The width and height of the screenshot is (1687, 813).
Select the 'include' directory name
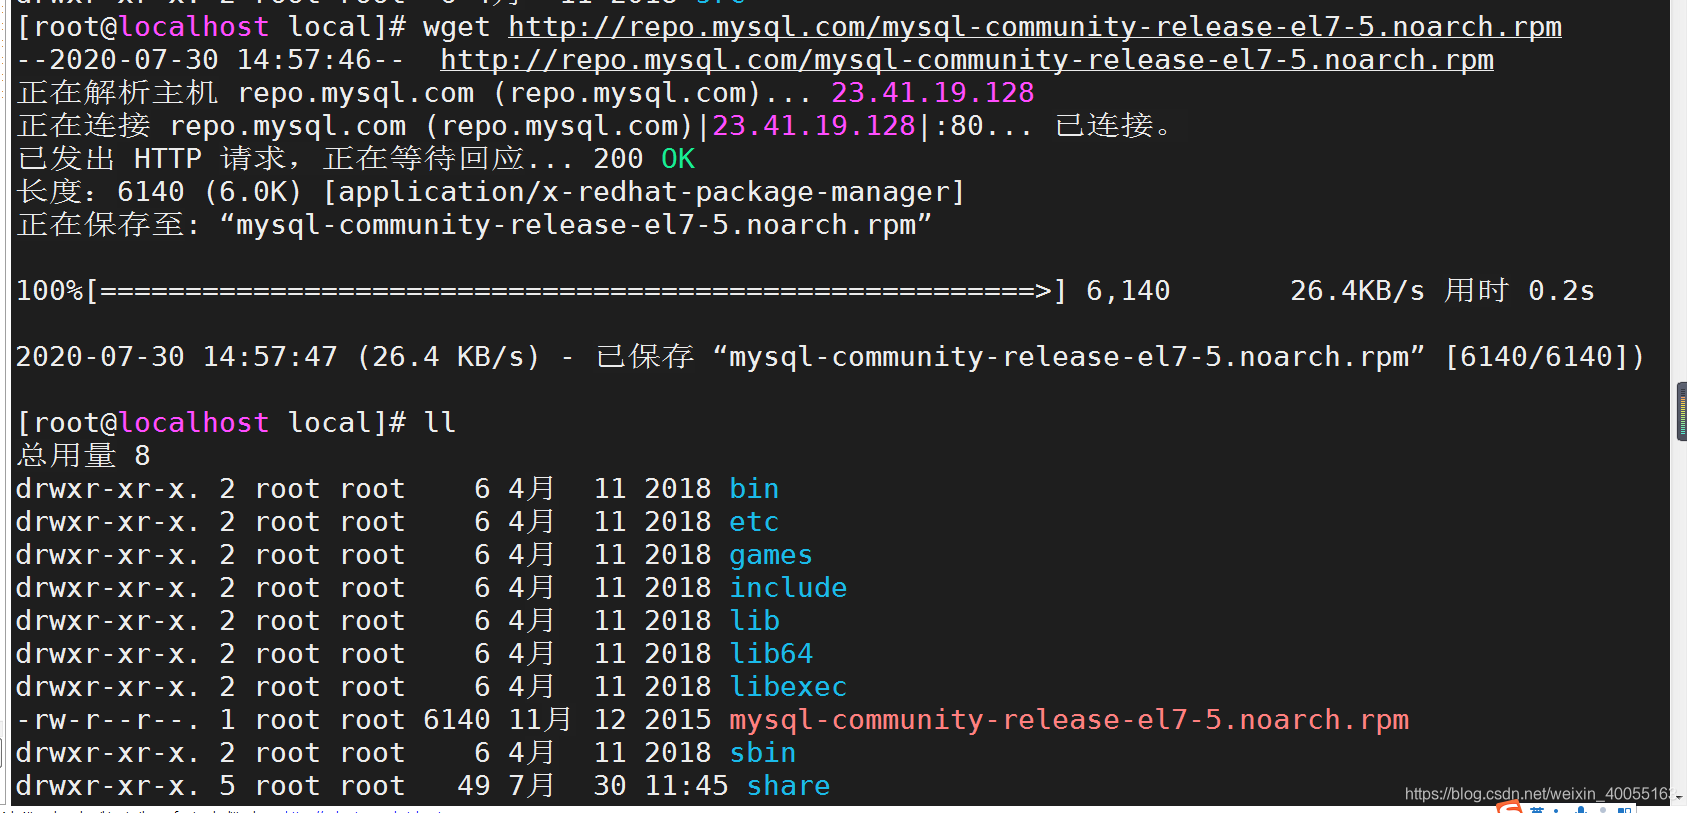[x=788, y=588]
